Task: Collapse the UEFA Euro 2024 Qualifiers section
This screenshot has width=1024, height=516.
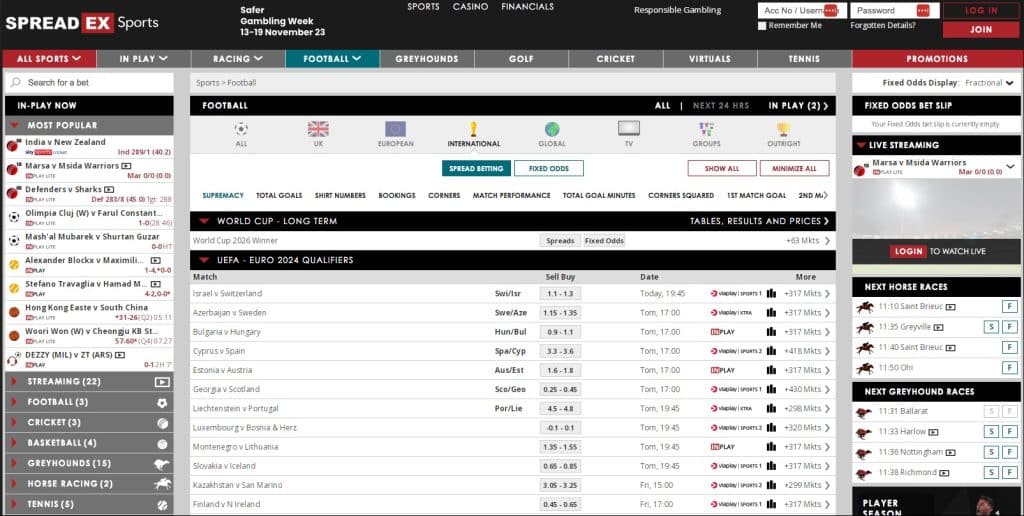Action: (x=204, y=260)
